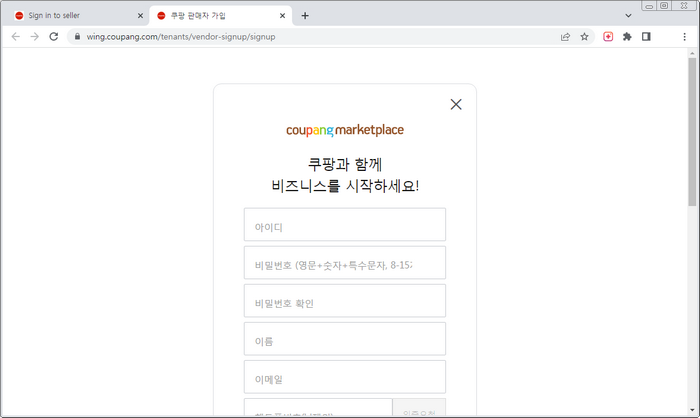
Task: Close the 쿠팡 판매자 가입 tab
Action: tap(282, 16)
